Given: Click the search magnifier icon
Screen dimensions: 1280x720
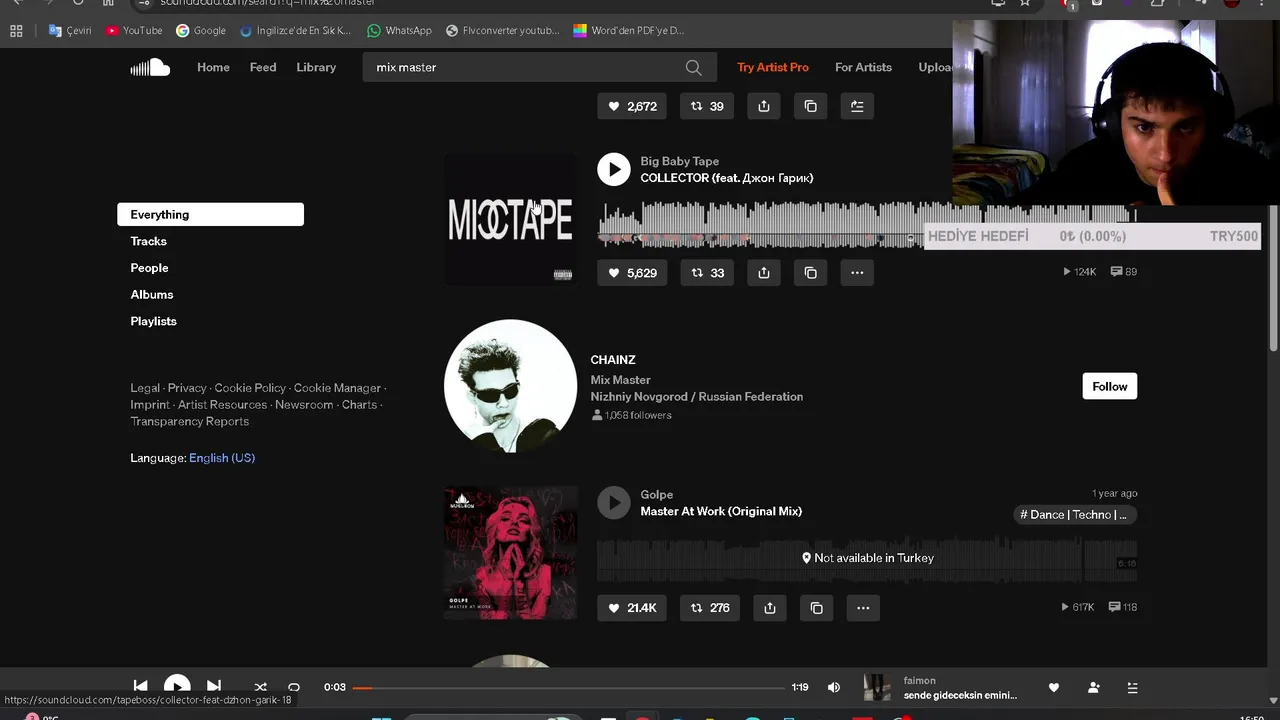Looking at the screenshot, I should pyautogui.click(x=693, y=67).
